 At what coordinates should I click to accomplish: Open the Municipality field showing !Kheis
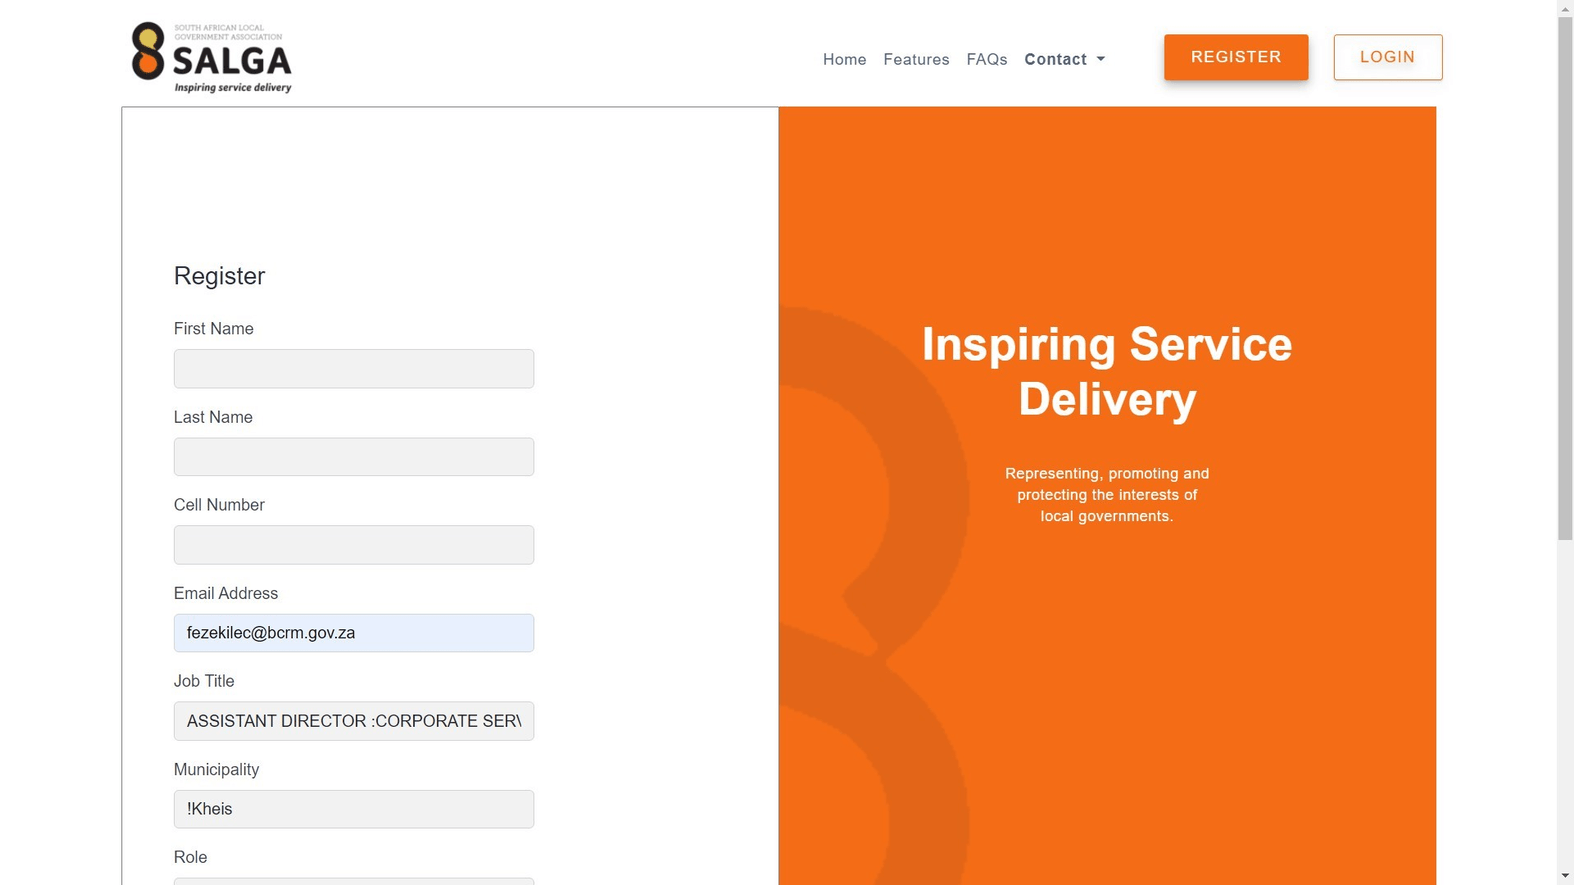click(354, 809)
